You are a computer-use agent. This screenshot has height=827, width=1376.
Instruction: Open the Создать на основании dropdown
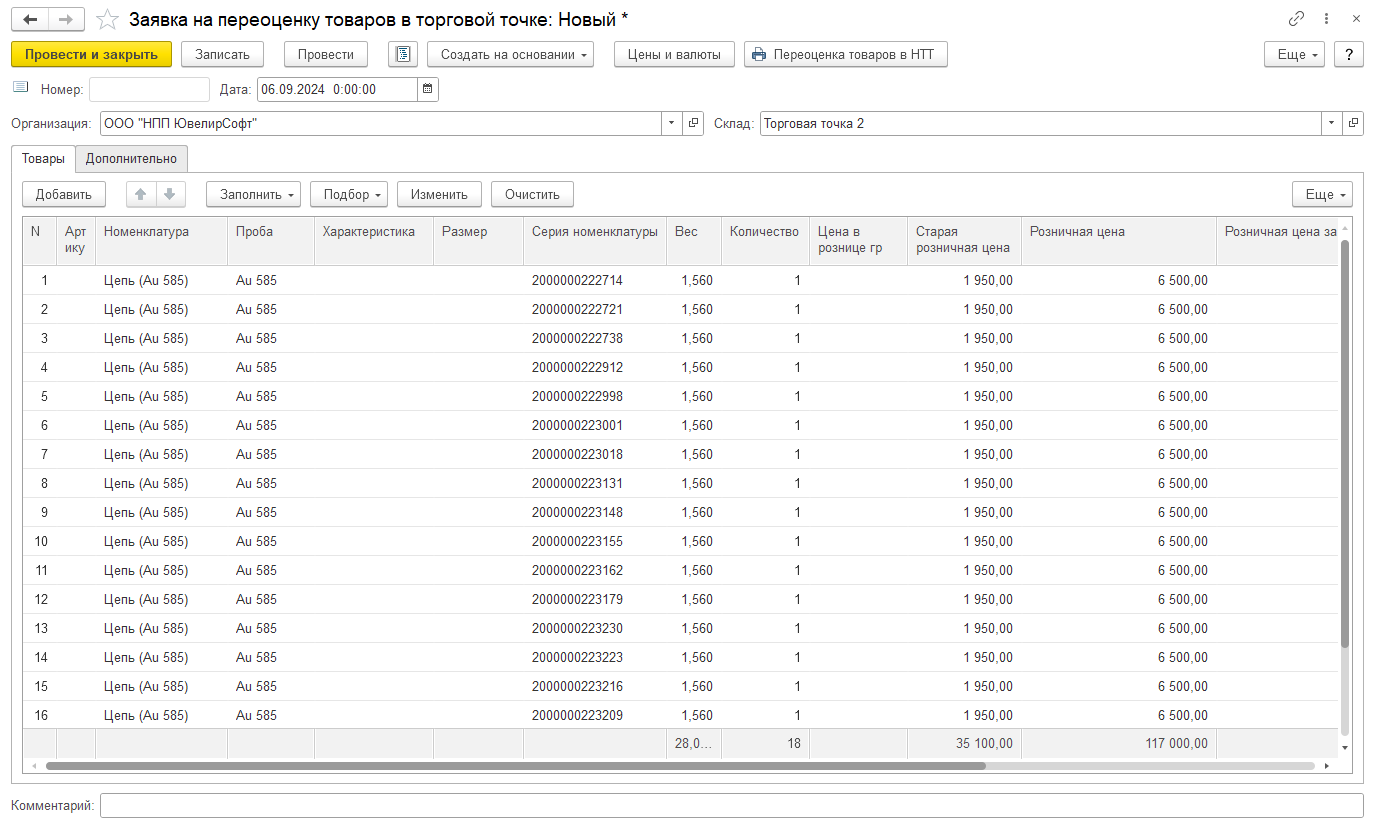tap(510, 54)
